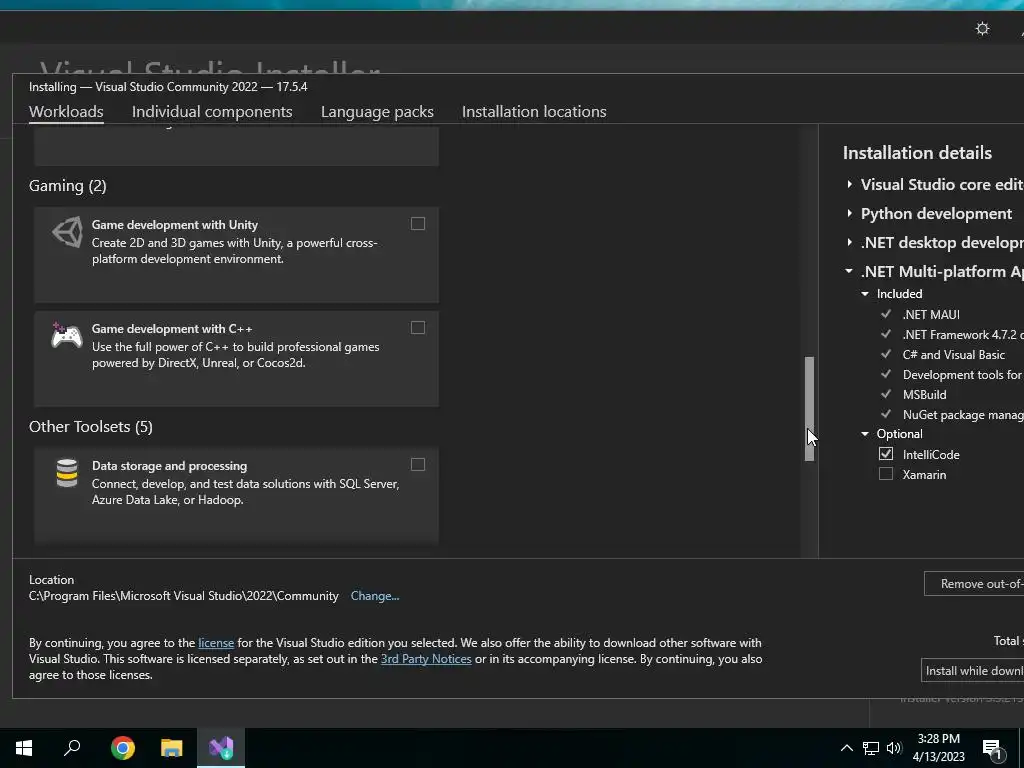Enable Data storage and processing workload
The image size is (1024, 768).
[x=418, y=465]
